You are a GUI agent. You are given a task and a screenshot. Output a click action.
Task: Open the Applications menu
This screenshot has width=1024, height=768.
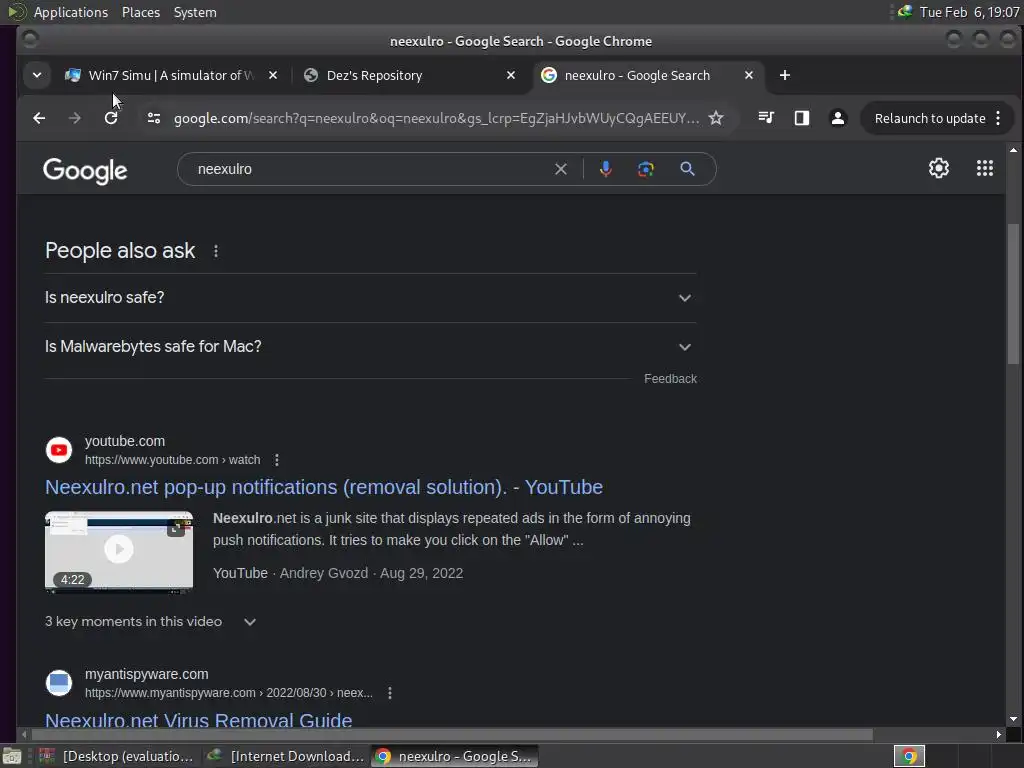(71, 12)
